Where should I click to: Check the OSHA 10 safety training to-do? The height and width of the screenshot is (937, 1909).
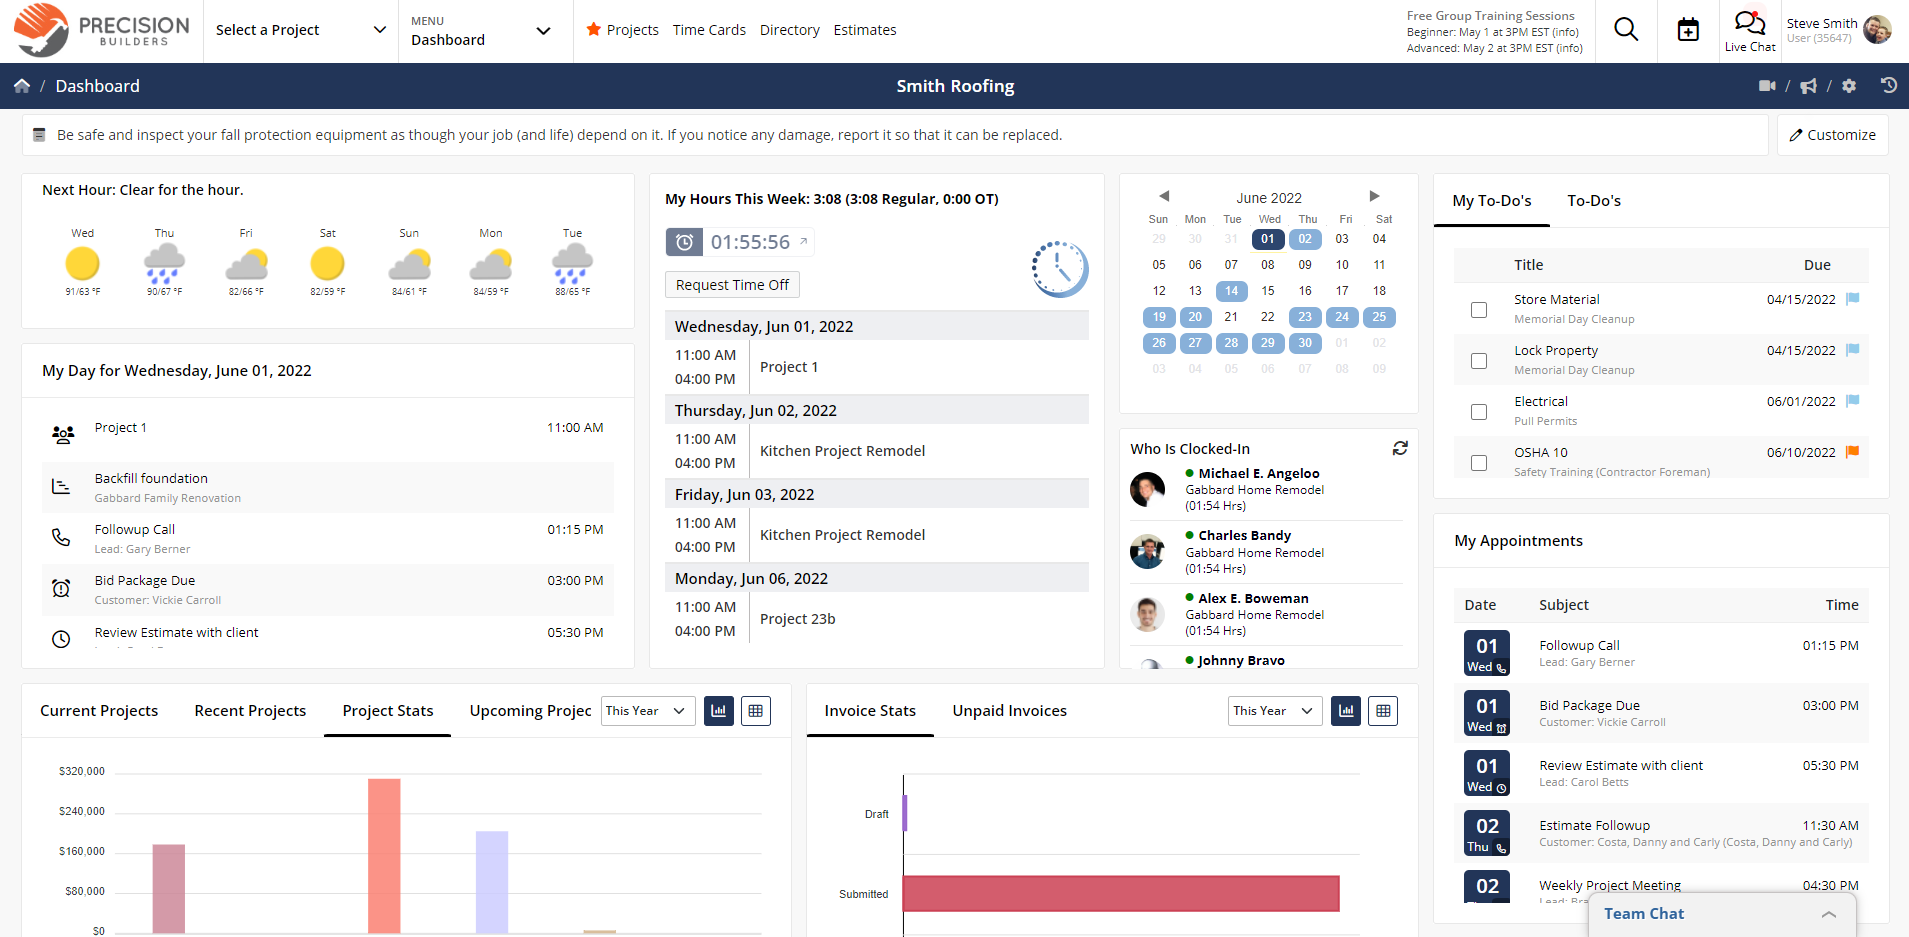pyautogui.click(x=1479, y=462)
